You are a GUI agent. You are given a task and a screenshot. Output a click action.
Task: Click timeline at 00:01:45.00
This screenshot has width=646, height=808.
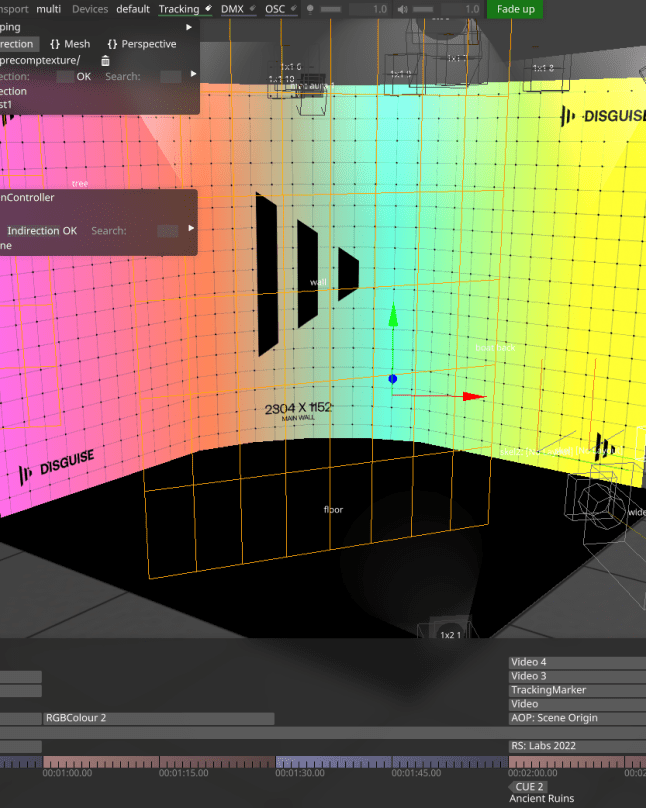(416, 773)
